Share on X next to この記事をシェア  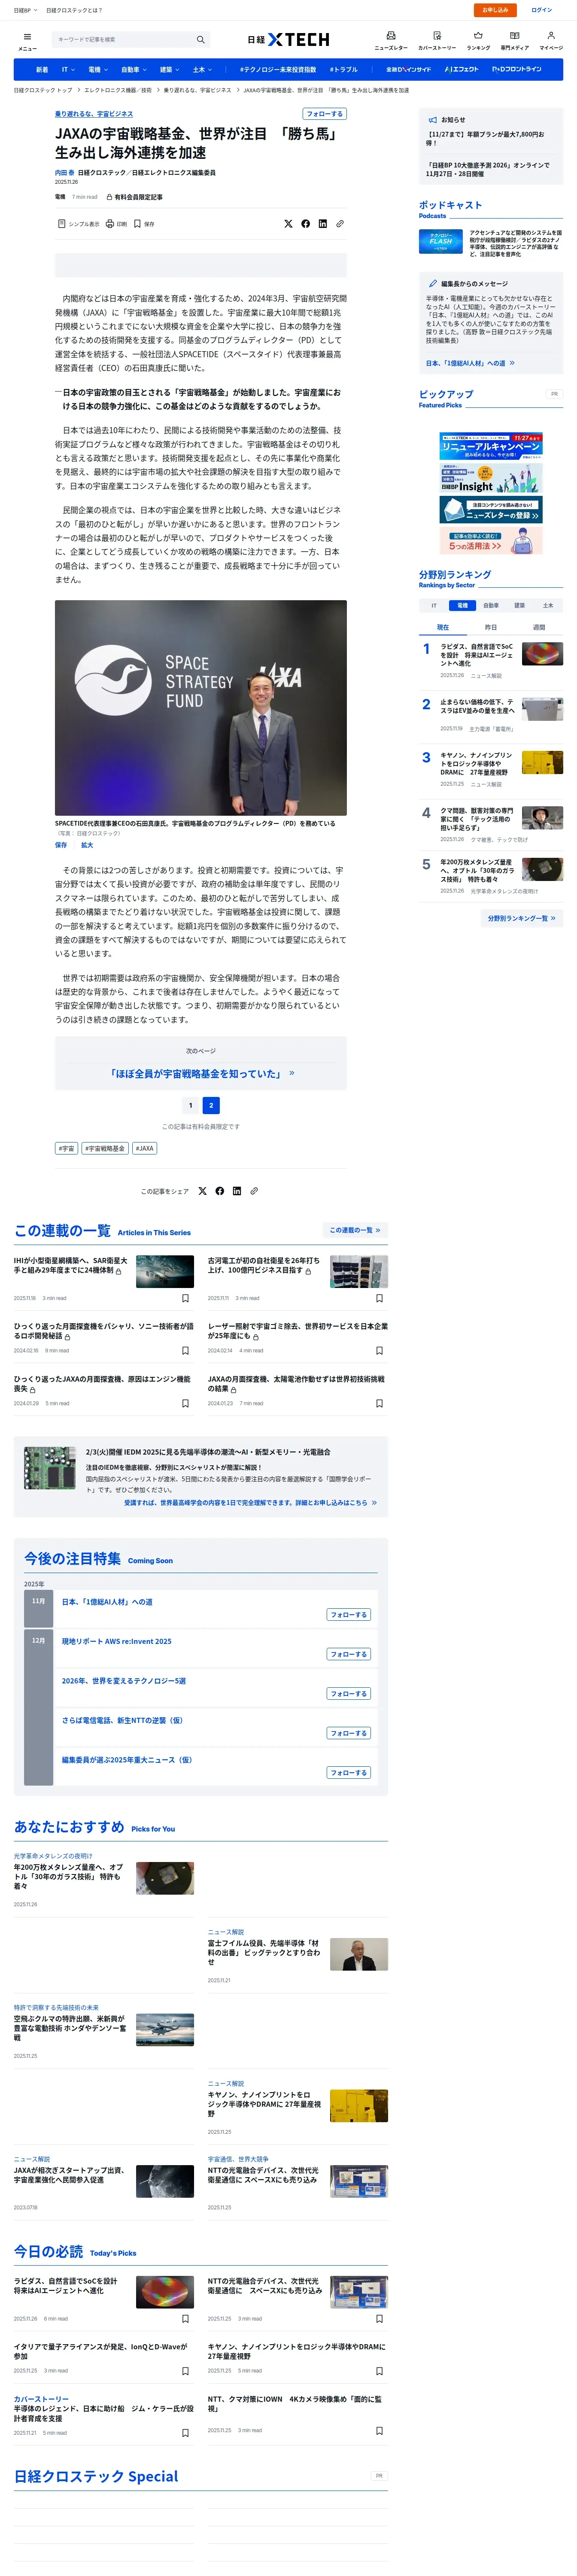(x=202, y=1191)
